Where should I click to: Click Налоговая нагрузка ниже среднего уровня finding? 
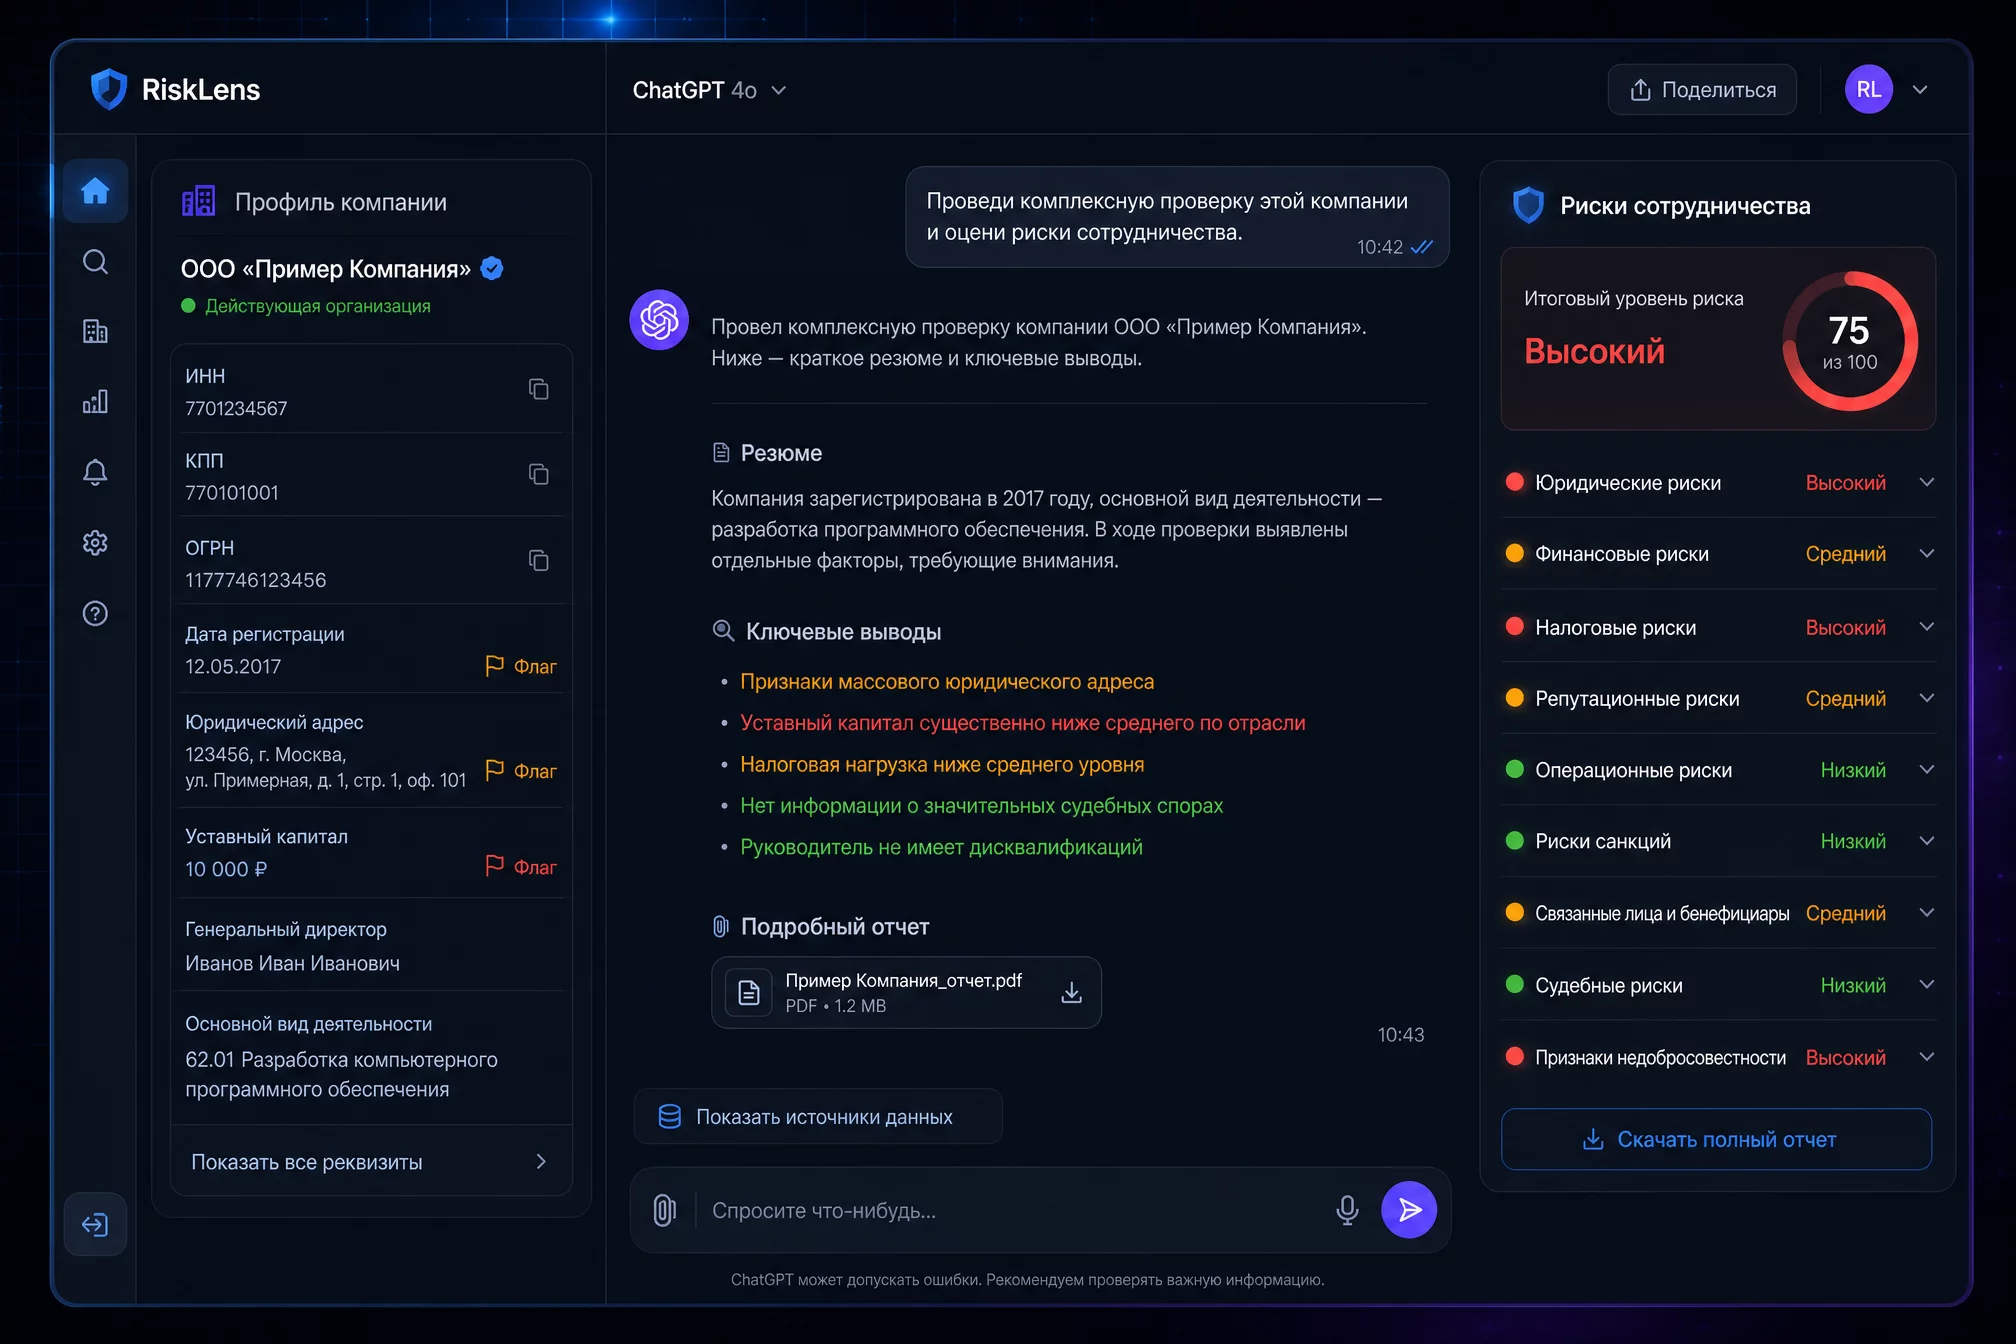click(x=942, y=764)
